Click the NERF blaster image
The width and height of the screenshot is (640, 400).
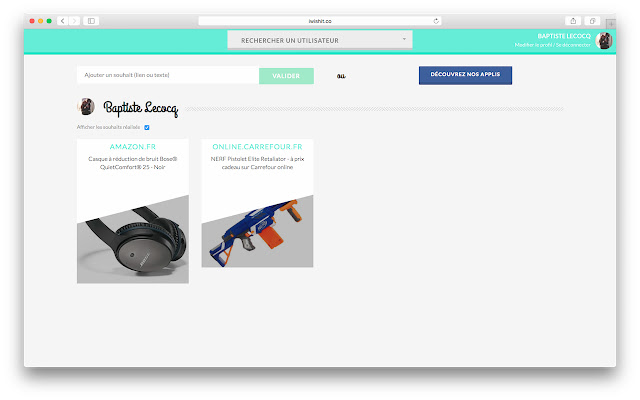[x=257, y=231]
